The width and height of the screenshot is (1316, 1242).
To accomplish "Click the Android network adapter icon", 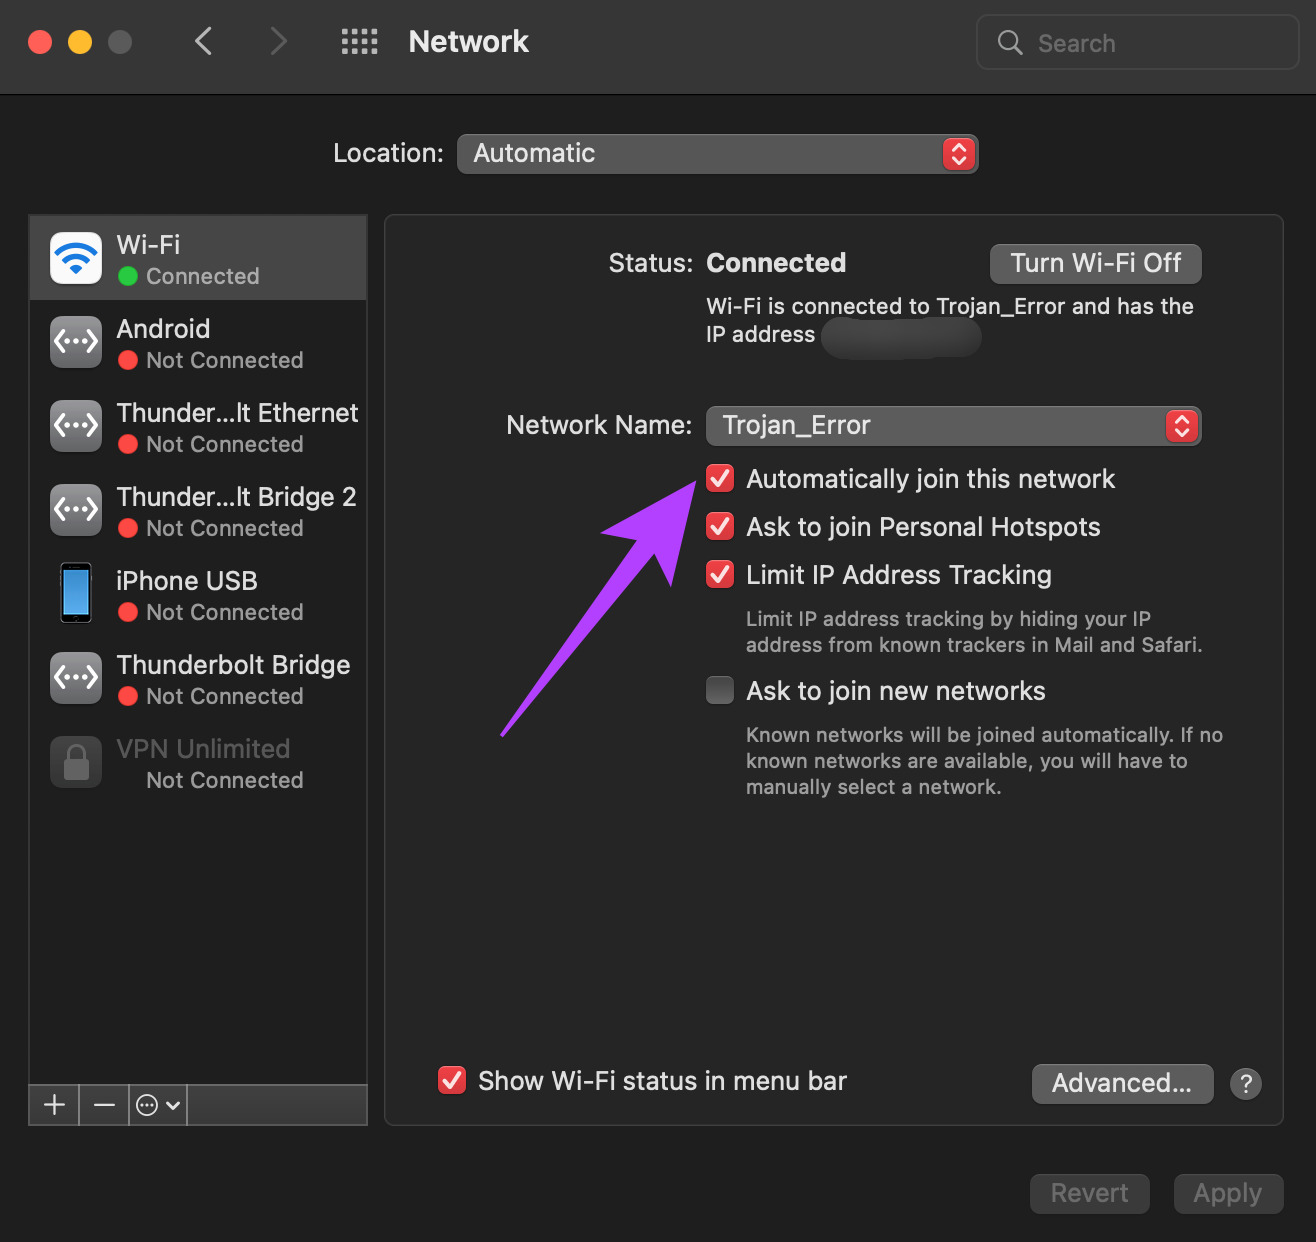I will click(75, 342).
